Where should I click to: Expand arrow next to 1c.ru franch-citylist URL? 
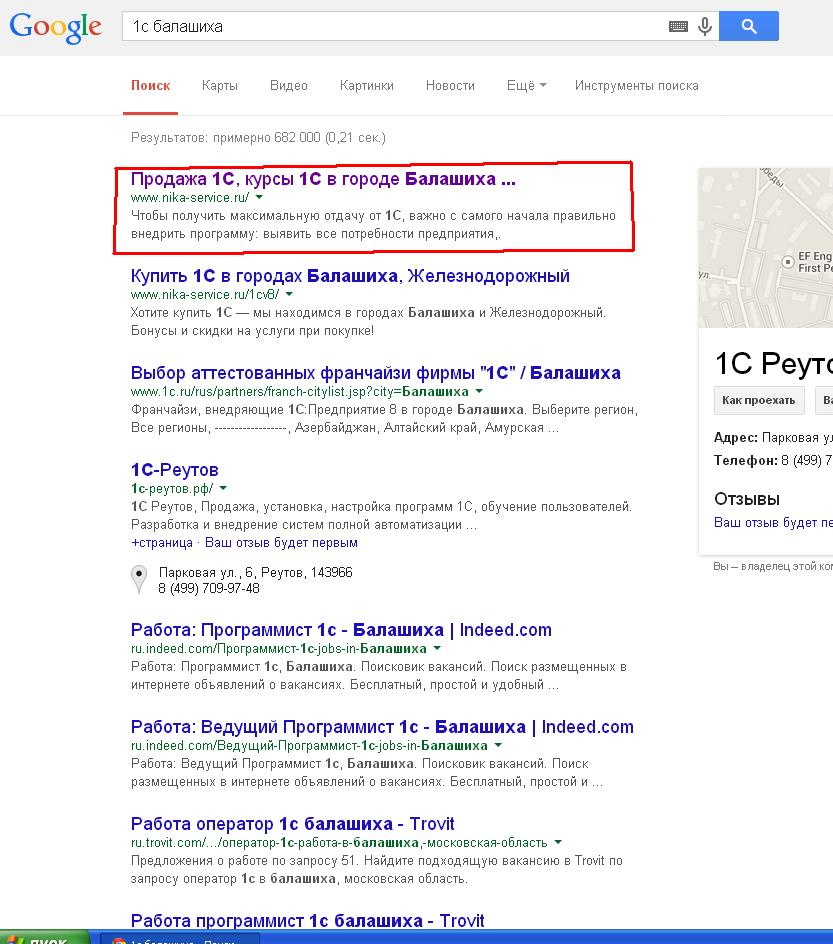[x=479, y=391]
